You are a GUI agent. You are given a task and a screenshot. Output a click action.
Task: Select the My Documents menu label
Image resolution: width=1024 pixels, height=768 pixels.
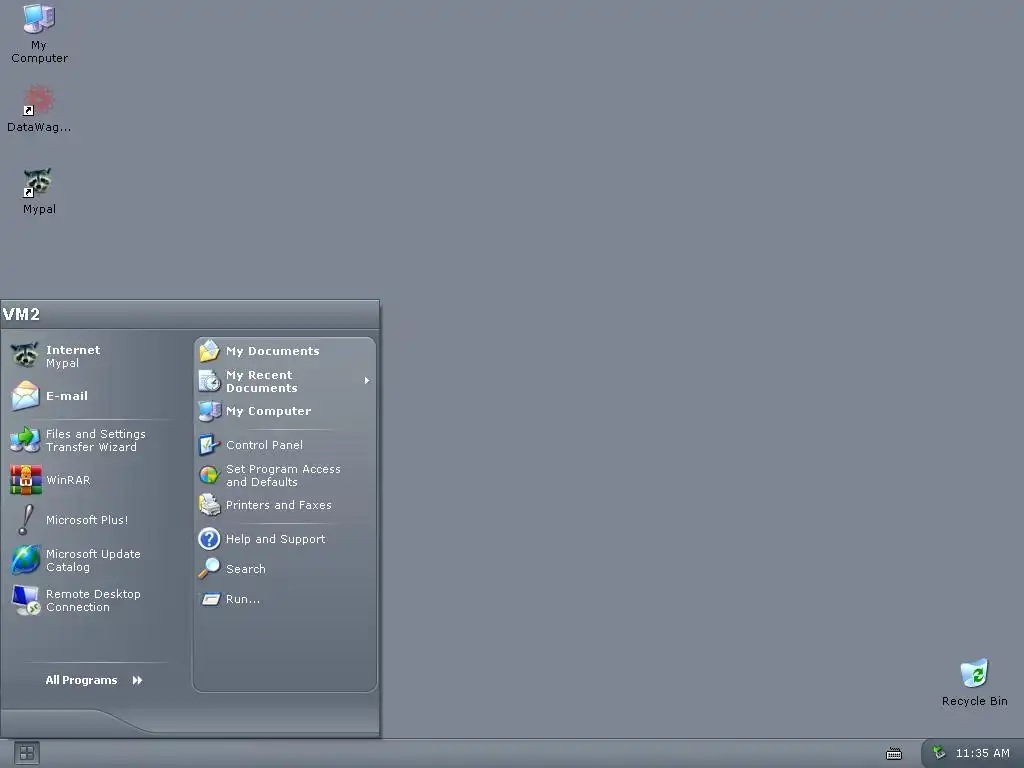[x=272, y=351]
